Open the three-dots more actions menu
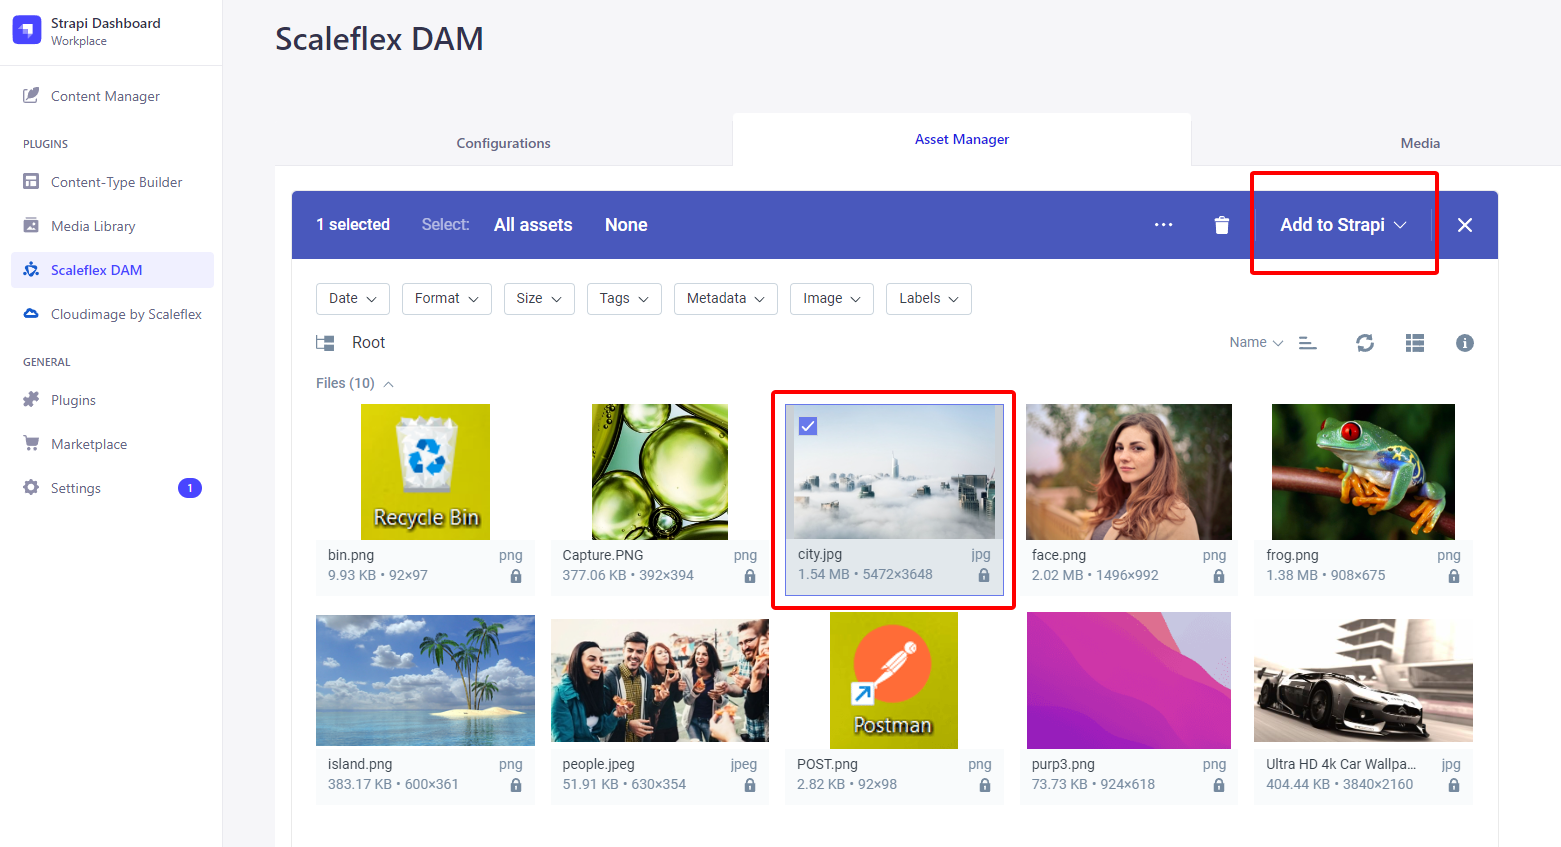The height and width of the screenshot is (847, 1561). [x=1163, y=225]
